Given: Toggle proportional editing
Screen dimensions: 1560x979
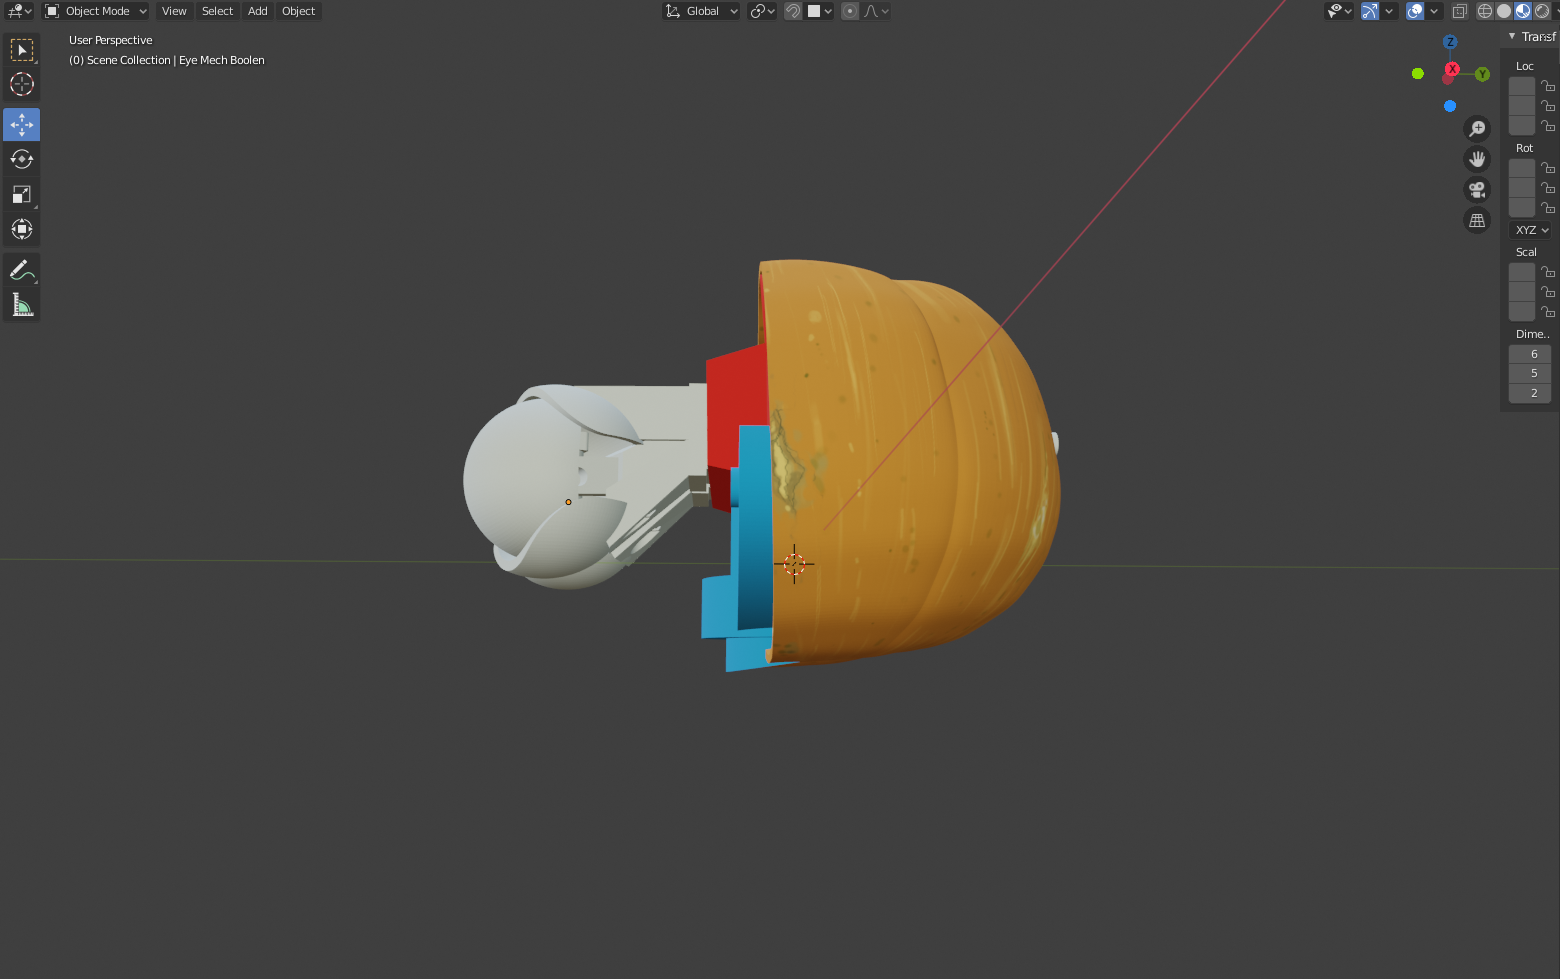Looking at the screenshot, I should pyautogui.click(x=850, y=11).
